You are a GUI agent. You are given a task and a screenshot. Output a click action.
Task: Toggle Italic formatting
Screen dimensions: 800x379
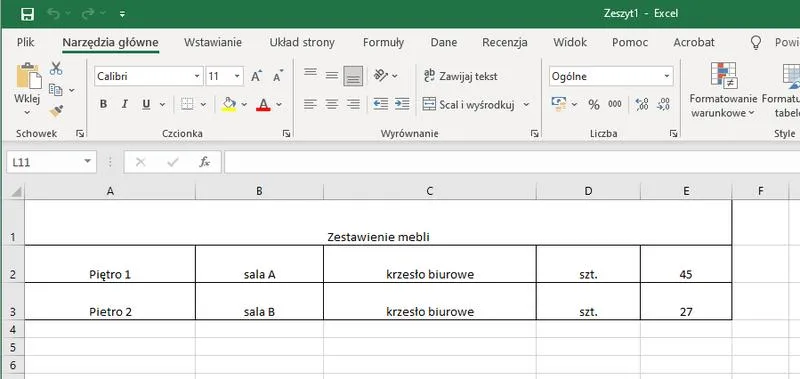click(124, 104)
